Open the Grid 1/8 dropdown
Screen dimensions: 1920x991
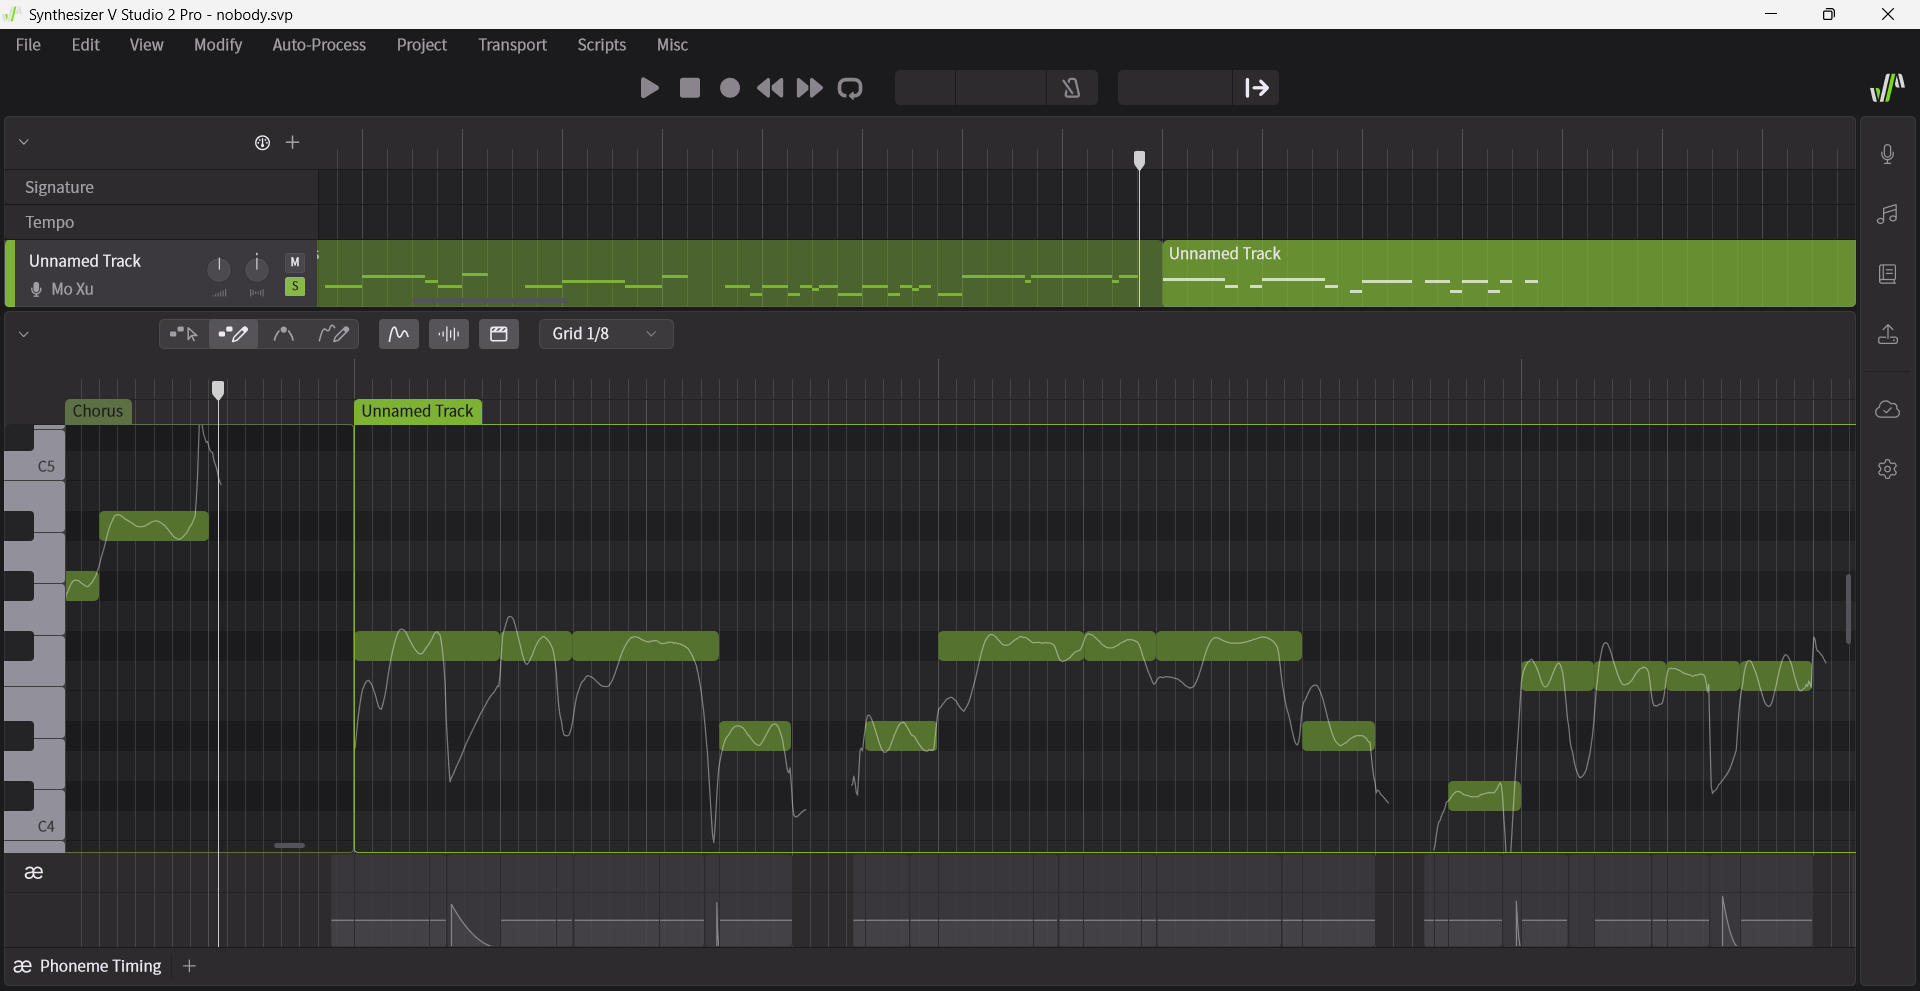[x=606, y=334]
